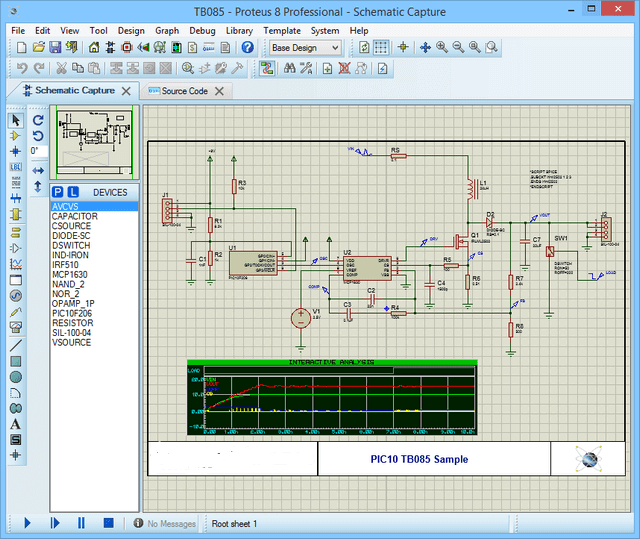640x539 pixels.
Task: Select the 2D line drawing tool
Action: [15, 344]
